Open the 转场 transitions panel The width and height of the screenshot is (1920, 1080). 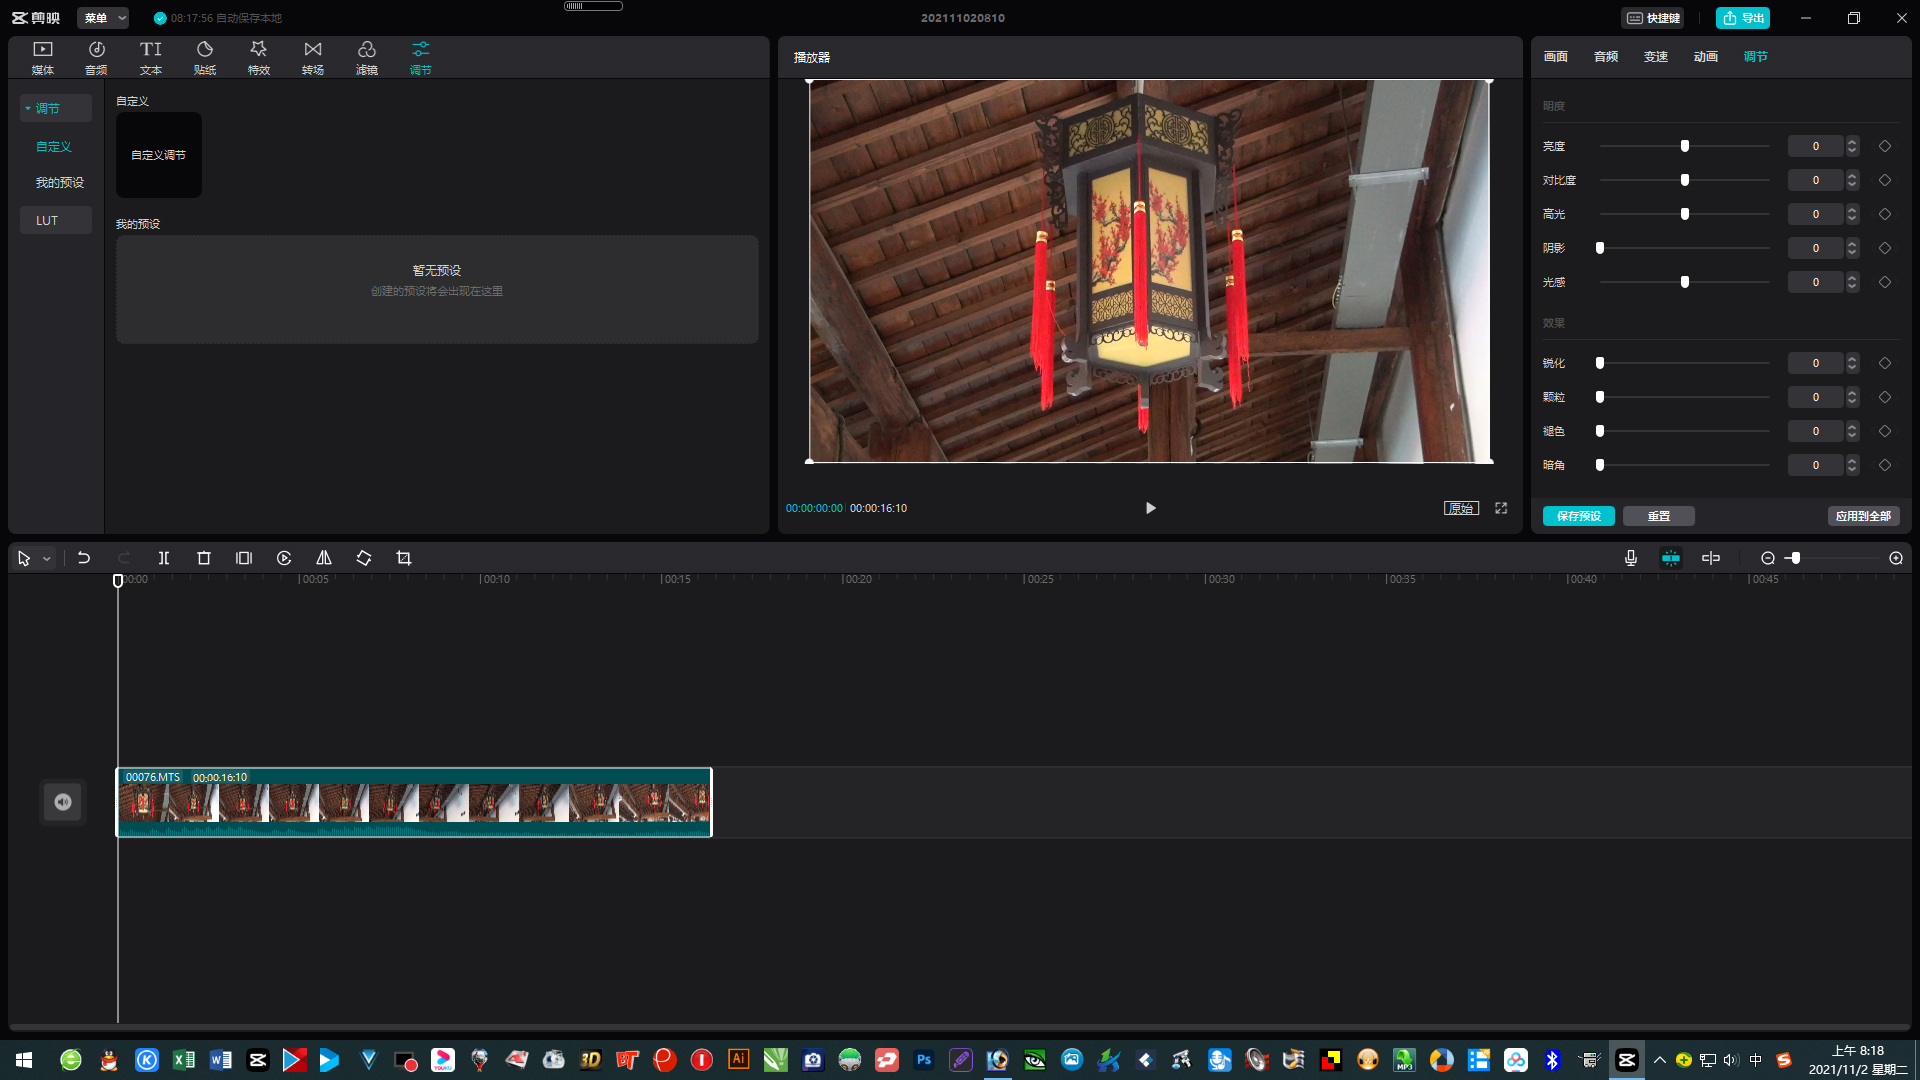pyautogui.click(x=313, y=58)
